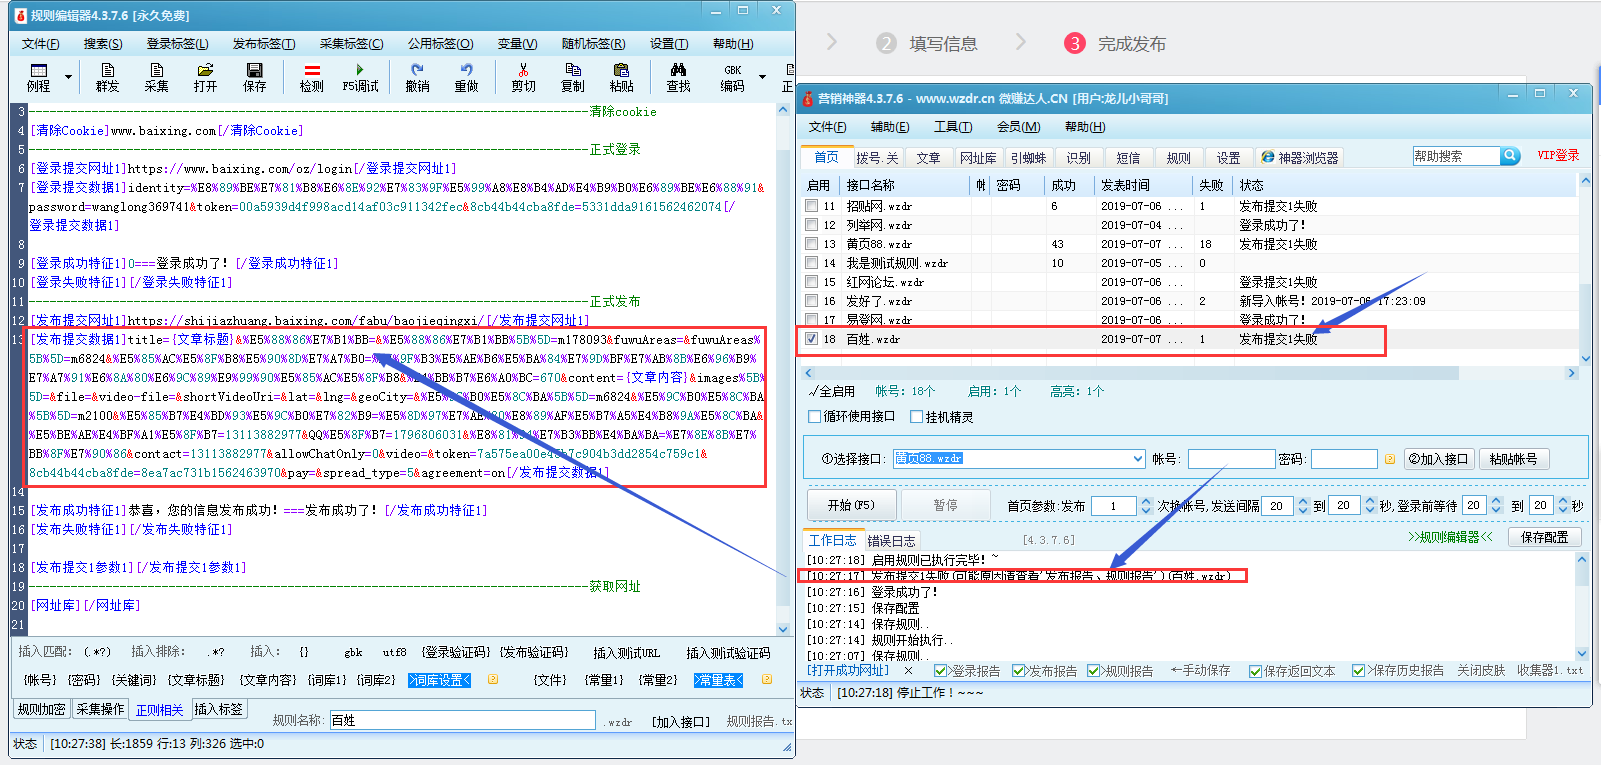The width and height of the screenshot is (1601, 765).
Task: Click the 检测 red lines icon
Action: click(x=312, y=77)
